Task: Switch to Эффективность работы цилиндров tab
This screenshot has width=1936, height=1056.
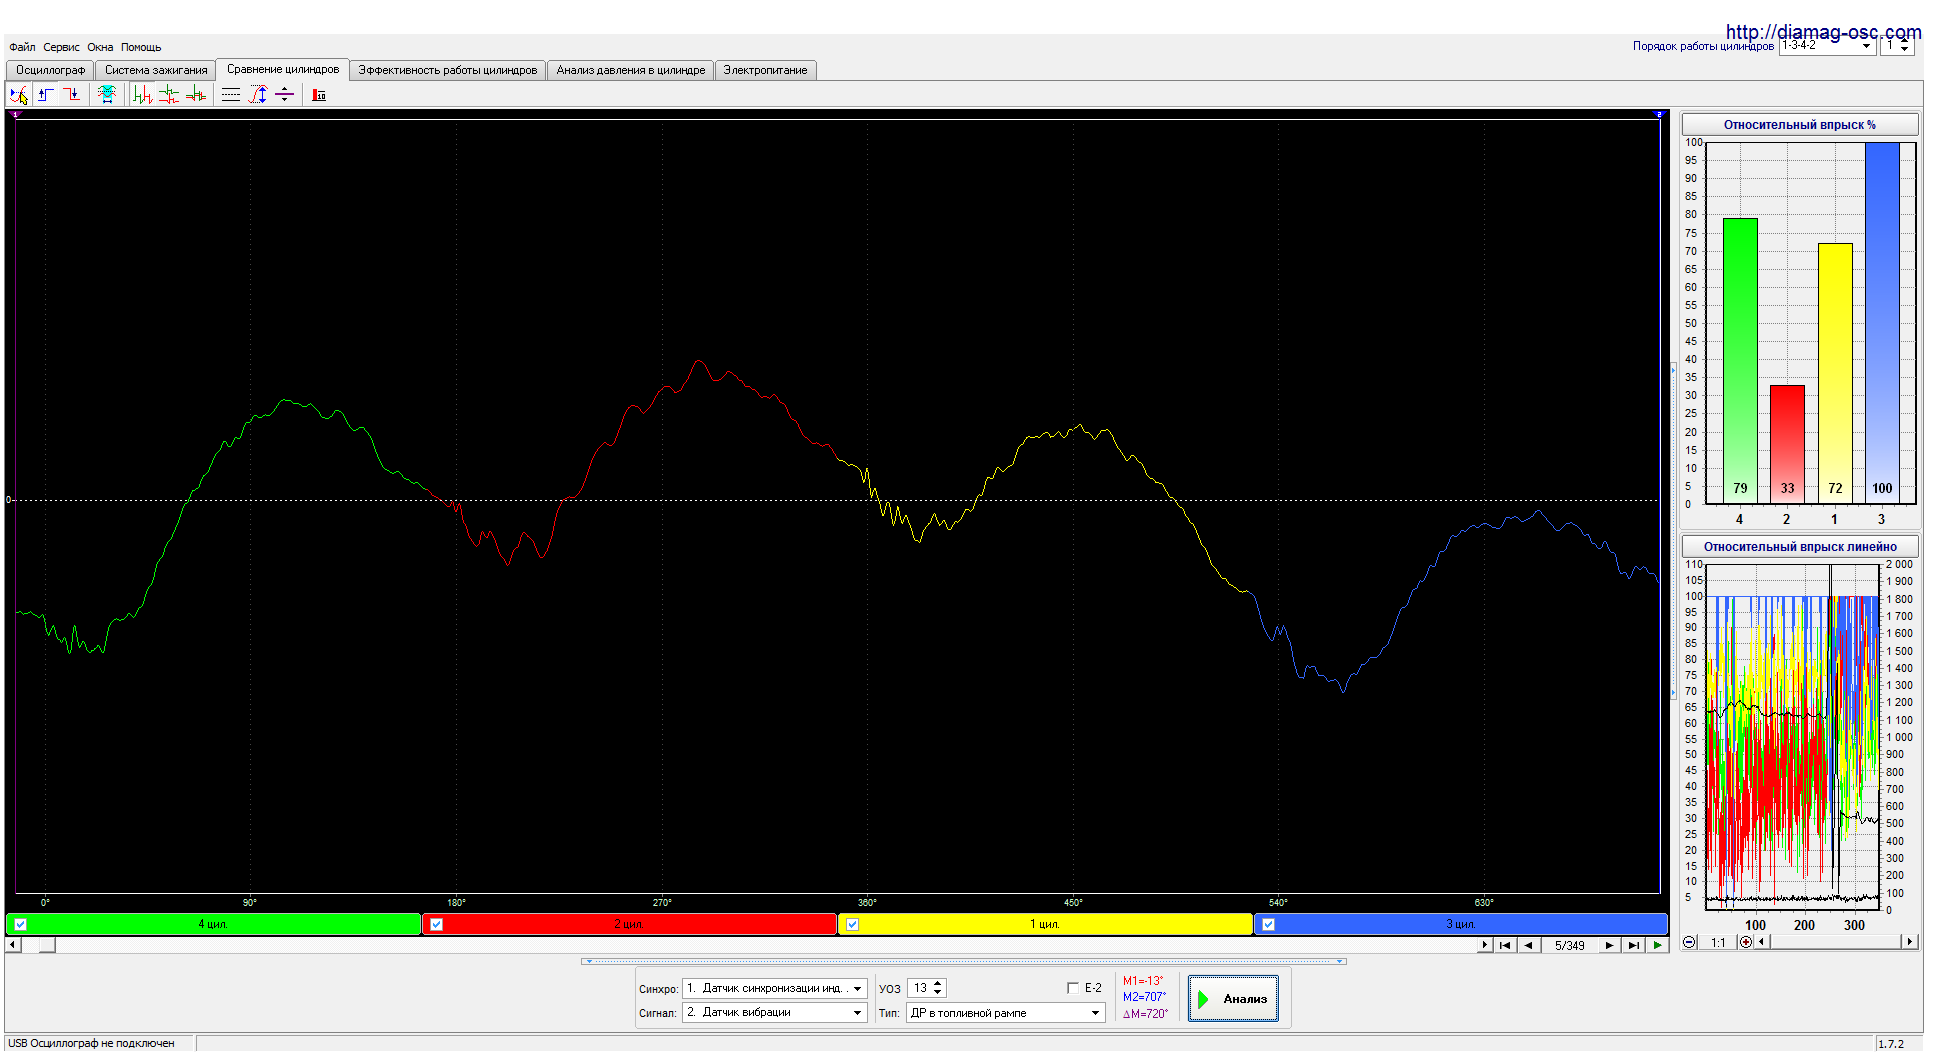Action: (x=448, y=70)
